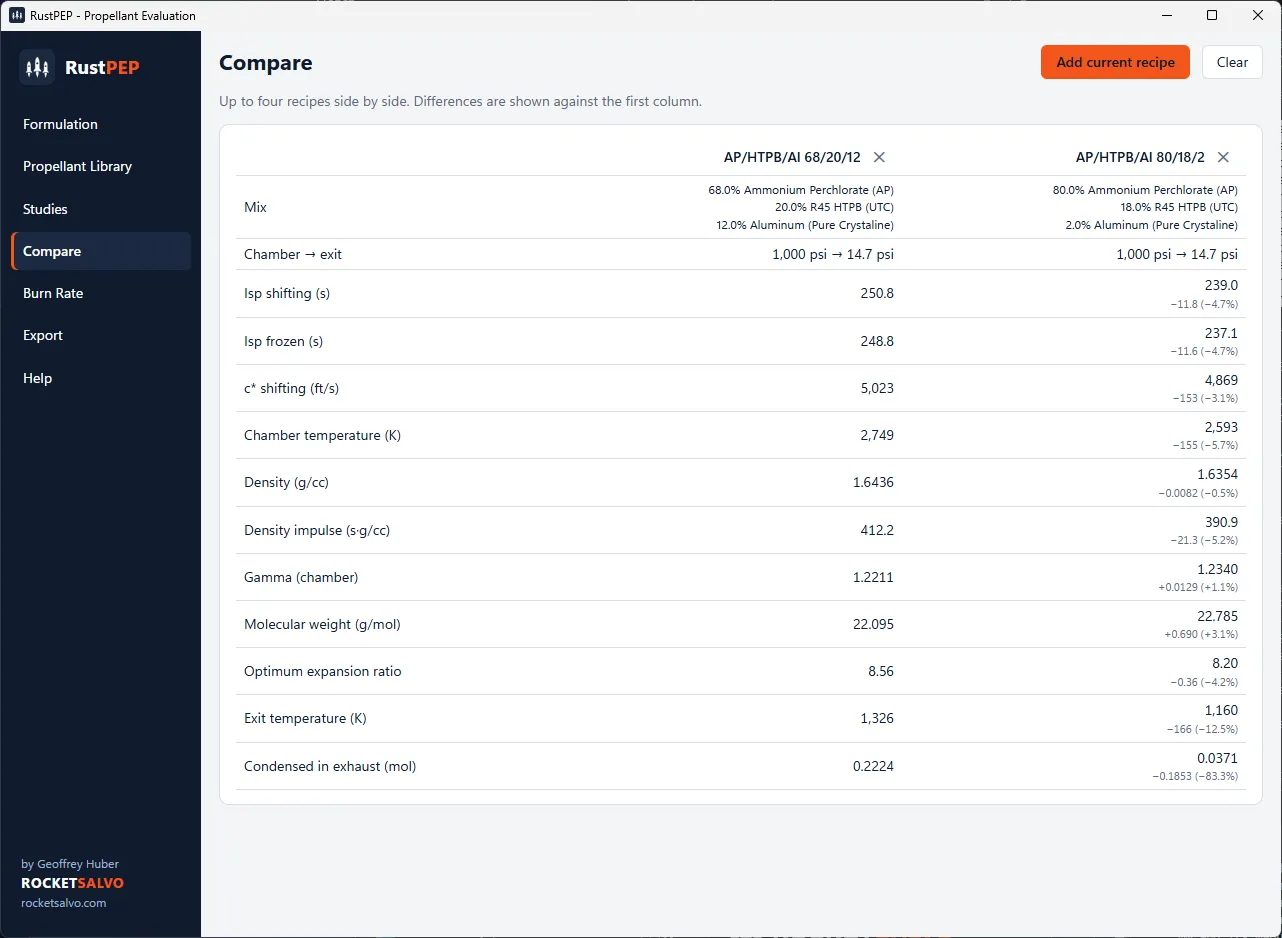This screenshot has height=938, width=1282.
Task: Click the ROCKETSALVO brand text
Action: tap(72, 884)
